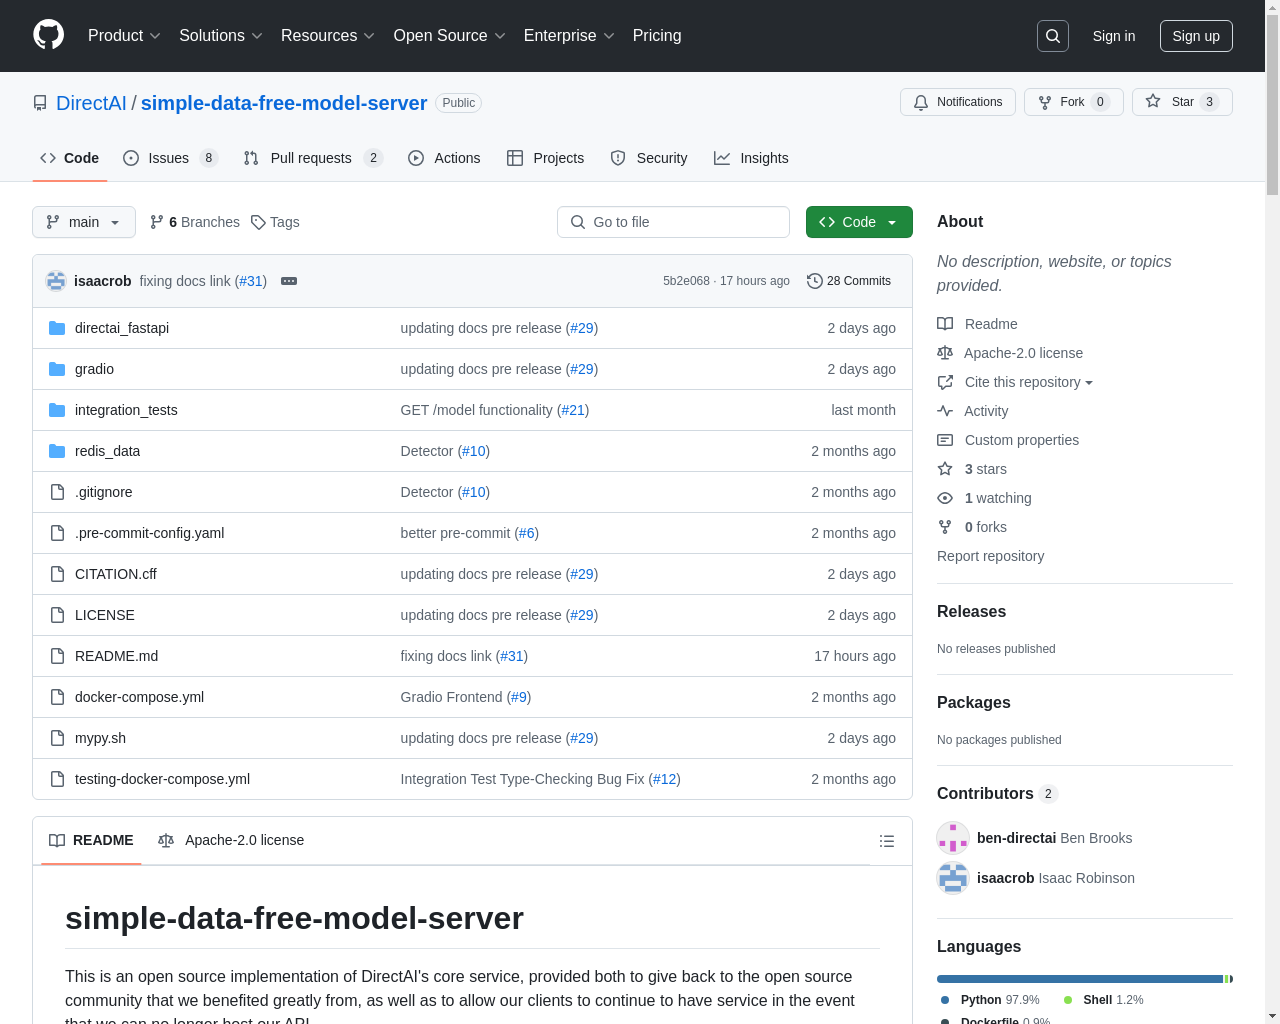Open the Actions tab
The width and height of the screenshot is (1280, 1024).
444,158
